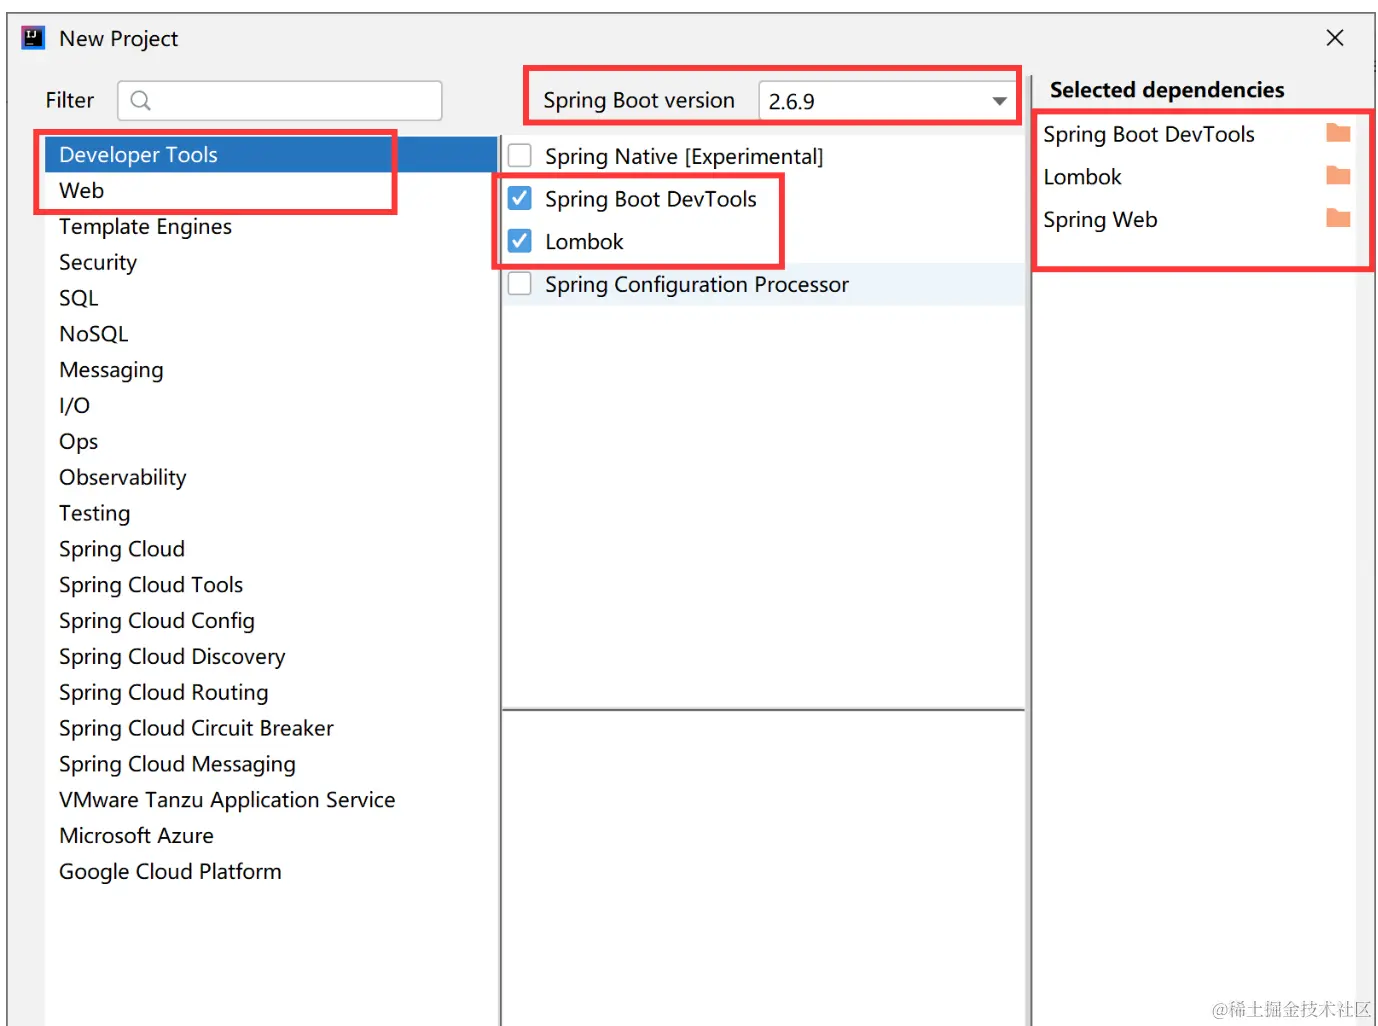Close the New Project dialog
The height and width of the screenshot is (1026, 1378).
[1334, 38]
